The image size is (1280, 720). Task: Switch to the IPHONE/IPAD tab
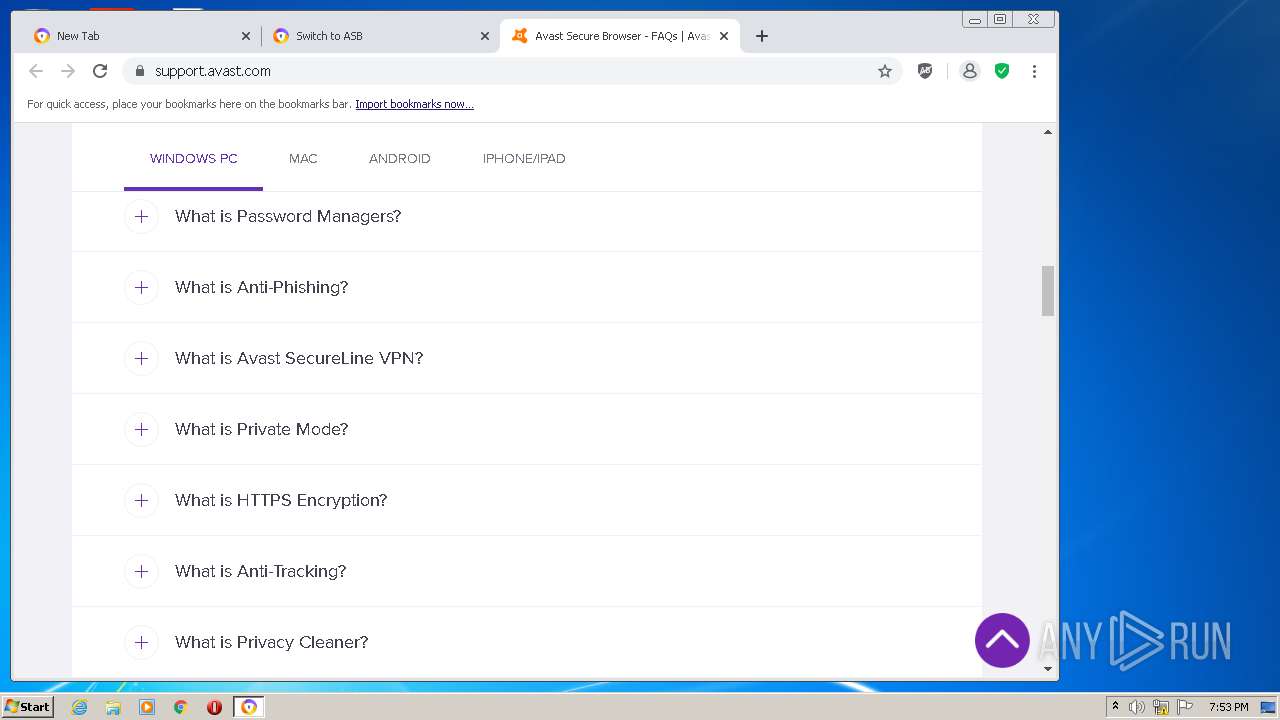(x=524, y=158)
